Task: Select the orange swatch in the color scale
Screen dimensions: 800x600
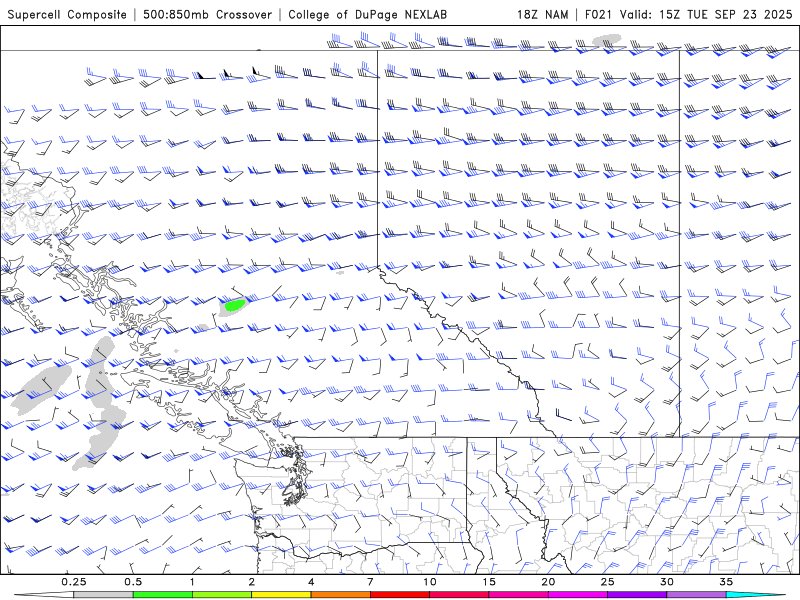Action: (340, 595)
